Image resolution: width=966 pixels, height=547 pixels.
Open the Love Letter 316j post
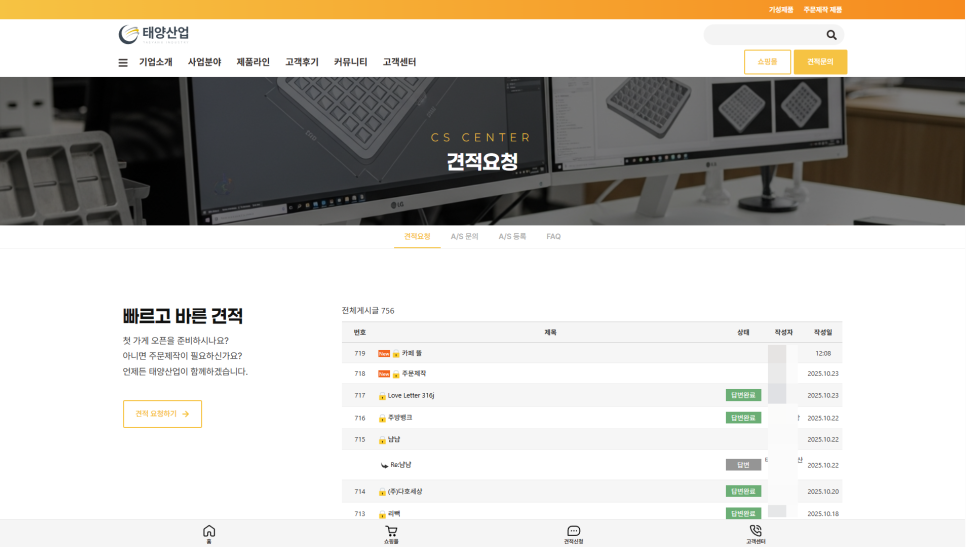[411, 396]
